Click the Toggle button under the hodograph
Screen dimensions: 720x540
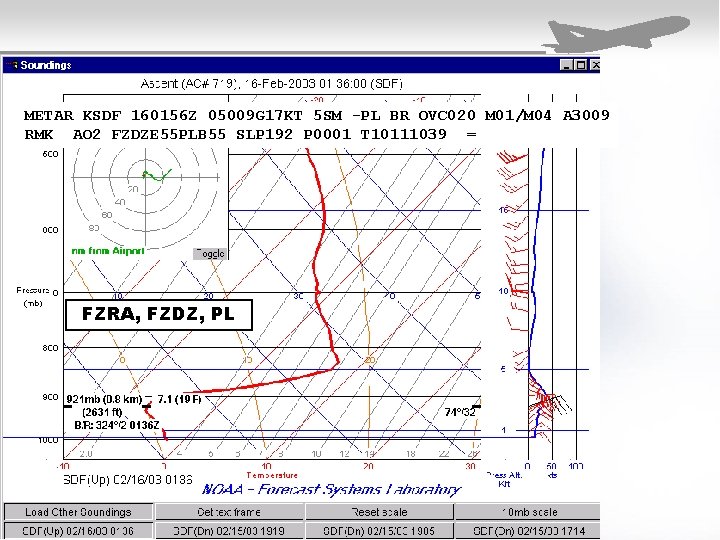pos(210,253)
